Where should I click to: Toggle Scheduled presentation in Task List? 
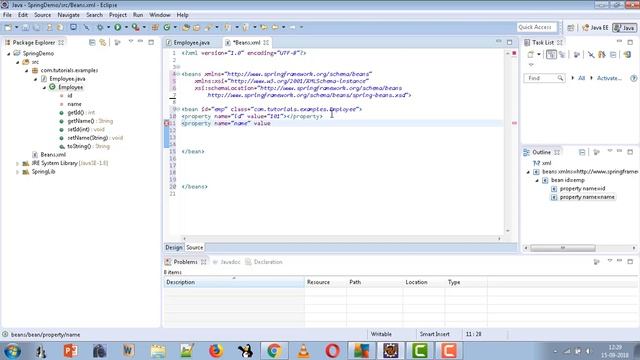(562, 55)
